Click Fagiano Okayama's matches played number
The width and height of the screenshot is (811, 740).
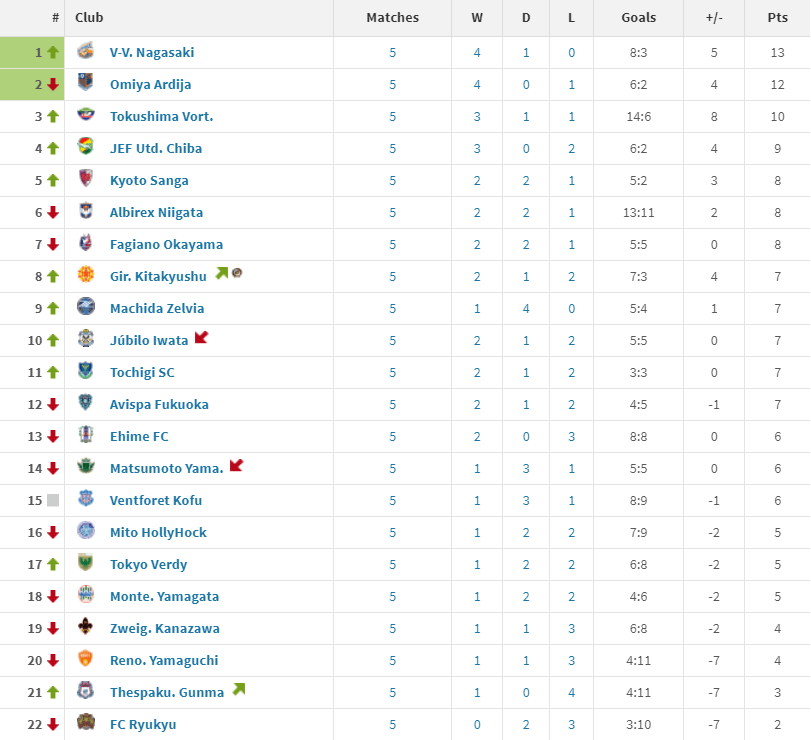pos(393,244)
